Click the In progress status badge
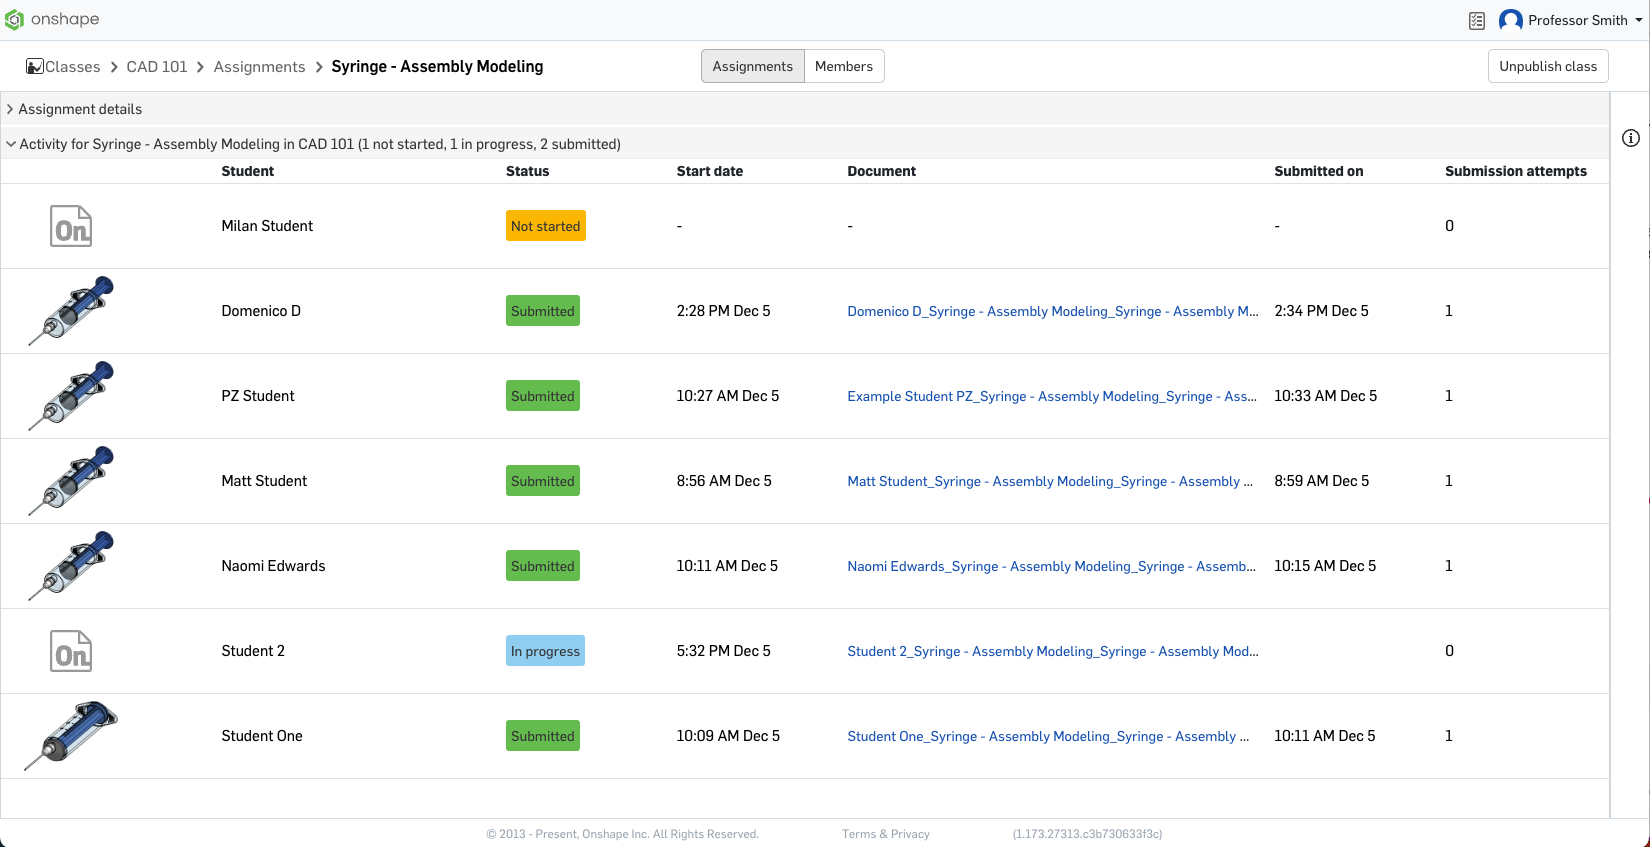Screen dimensions: 1650x847 pos(545,651)
